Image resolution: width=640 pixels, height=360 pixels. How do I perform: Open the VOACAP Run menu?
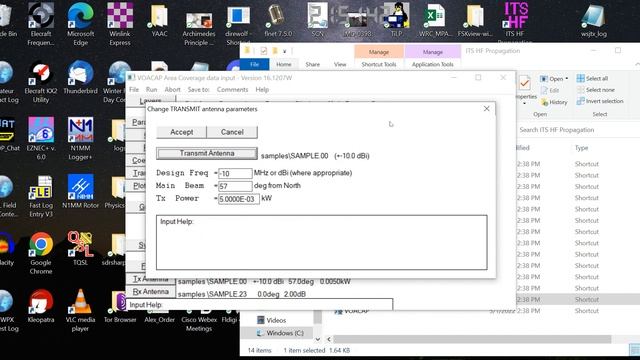pos(151,89)
